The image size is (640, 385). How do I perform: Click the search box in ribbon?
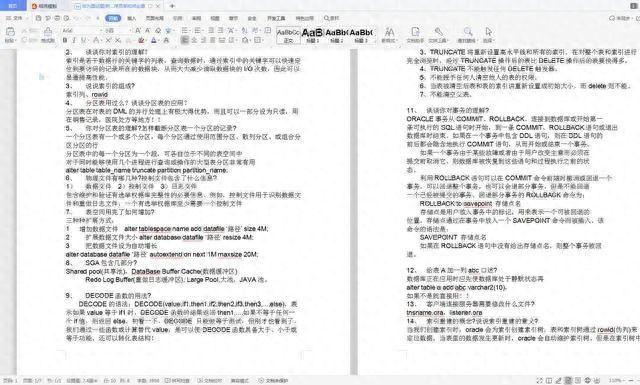[x=331, y=18]
